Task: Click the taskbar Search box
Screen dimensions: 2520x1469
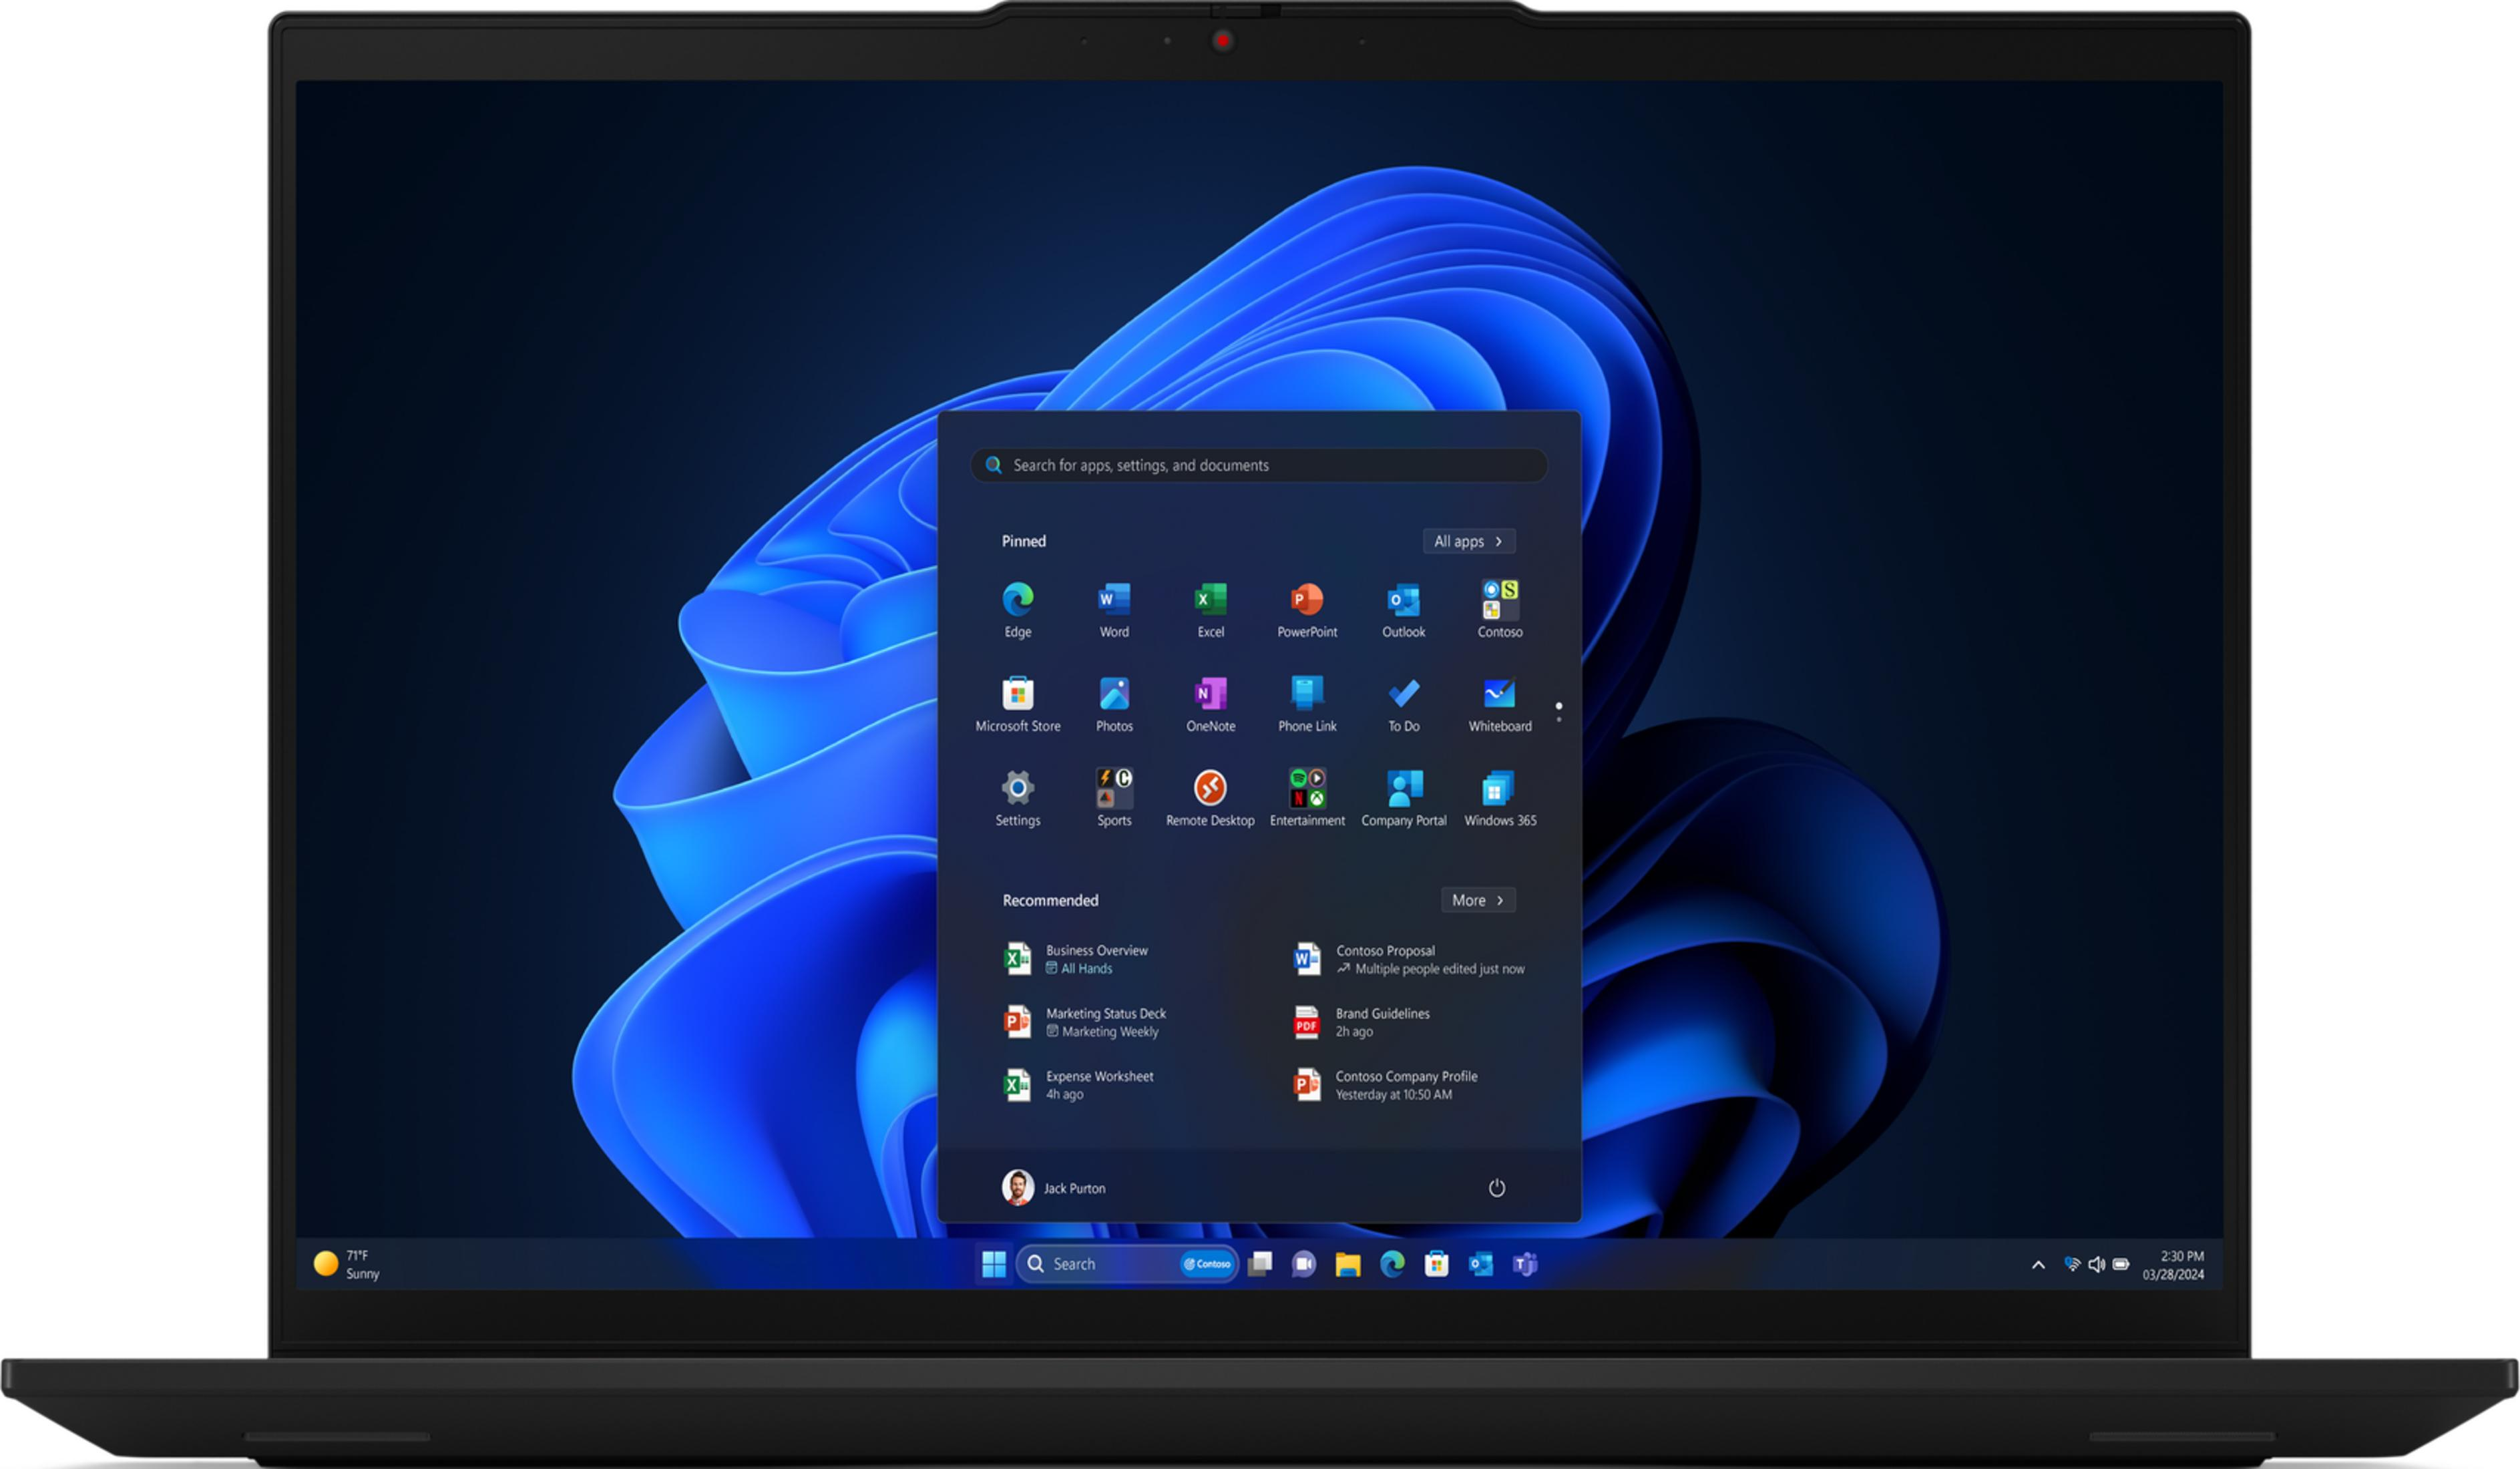Action: click(1126, 1264)
